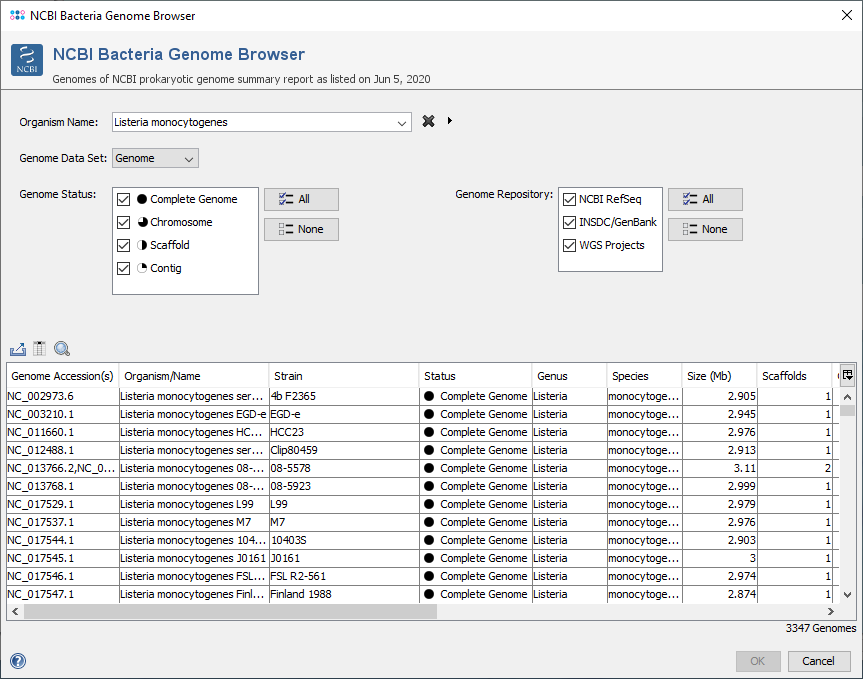Click the export table icon above the table

click(18, 349)
